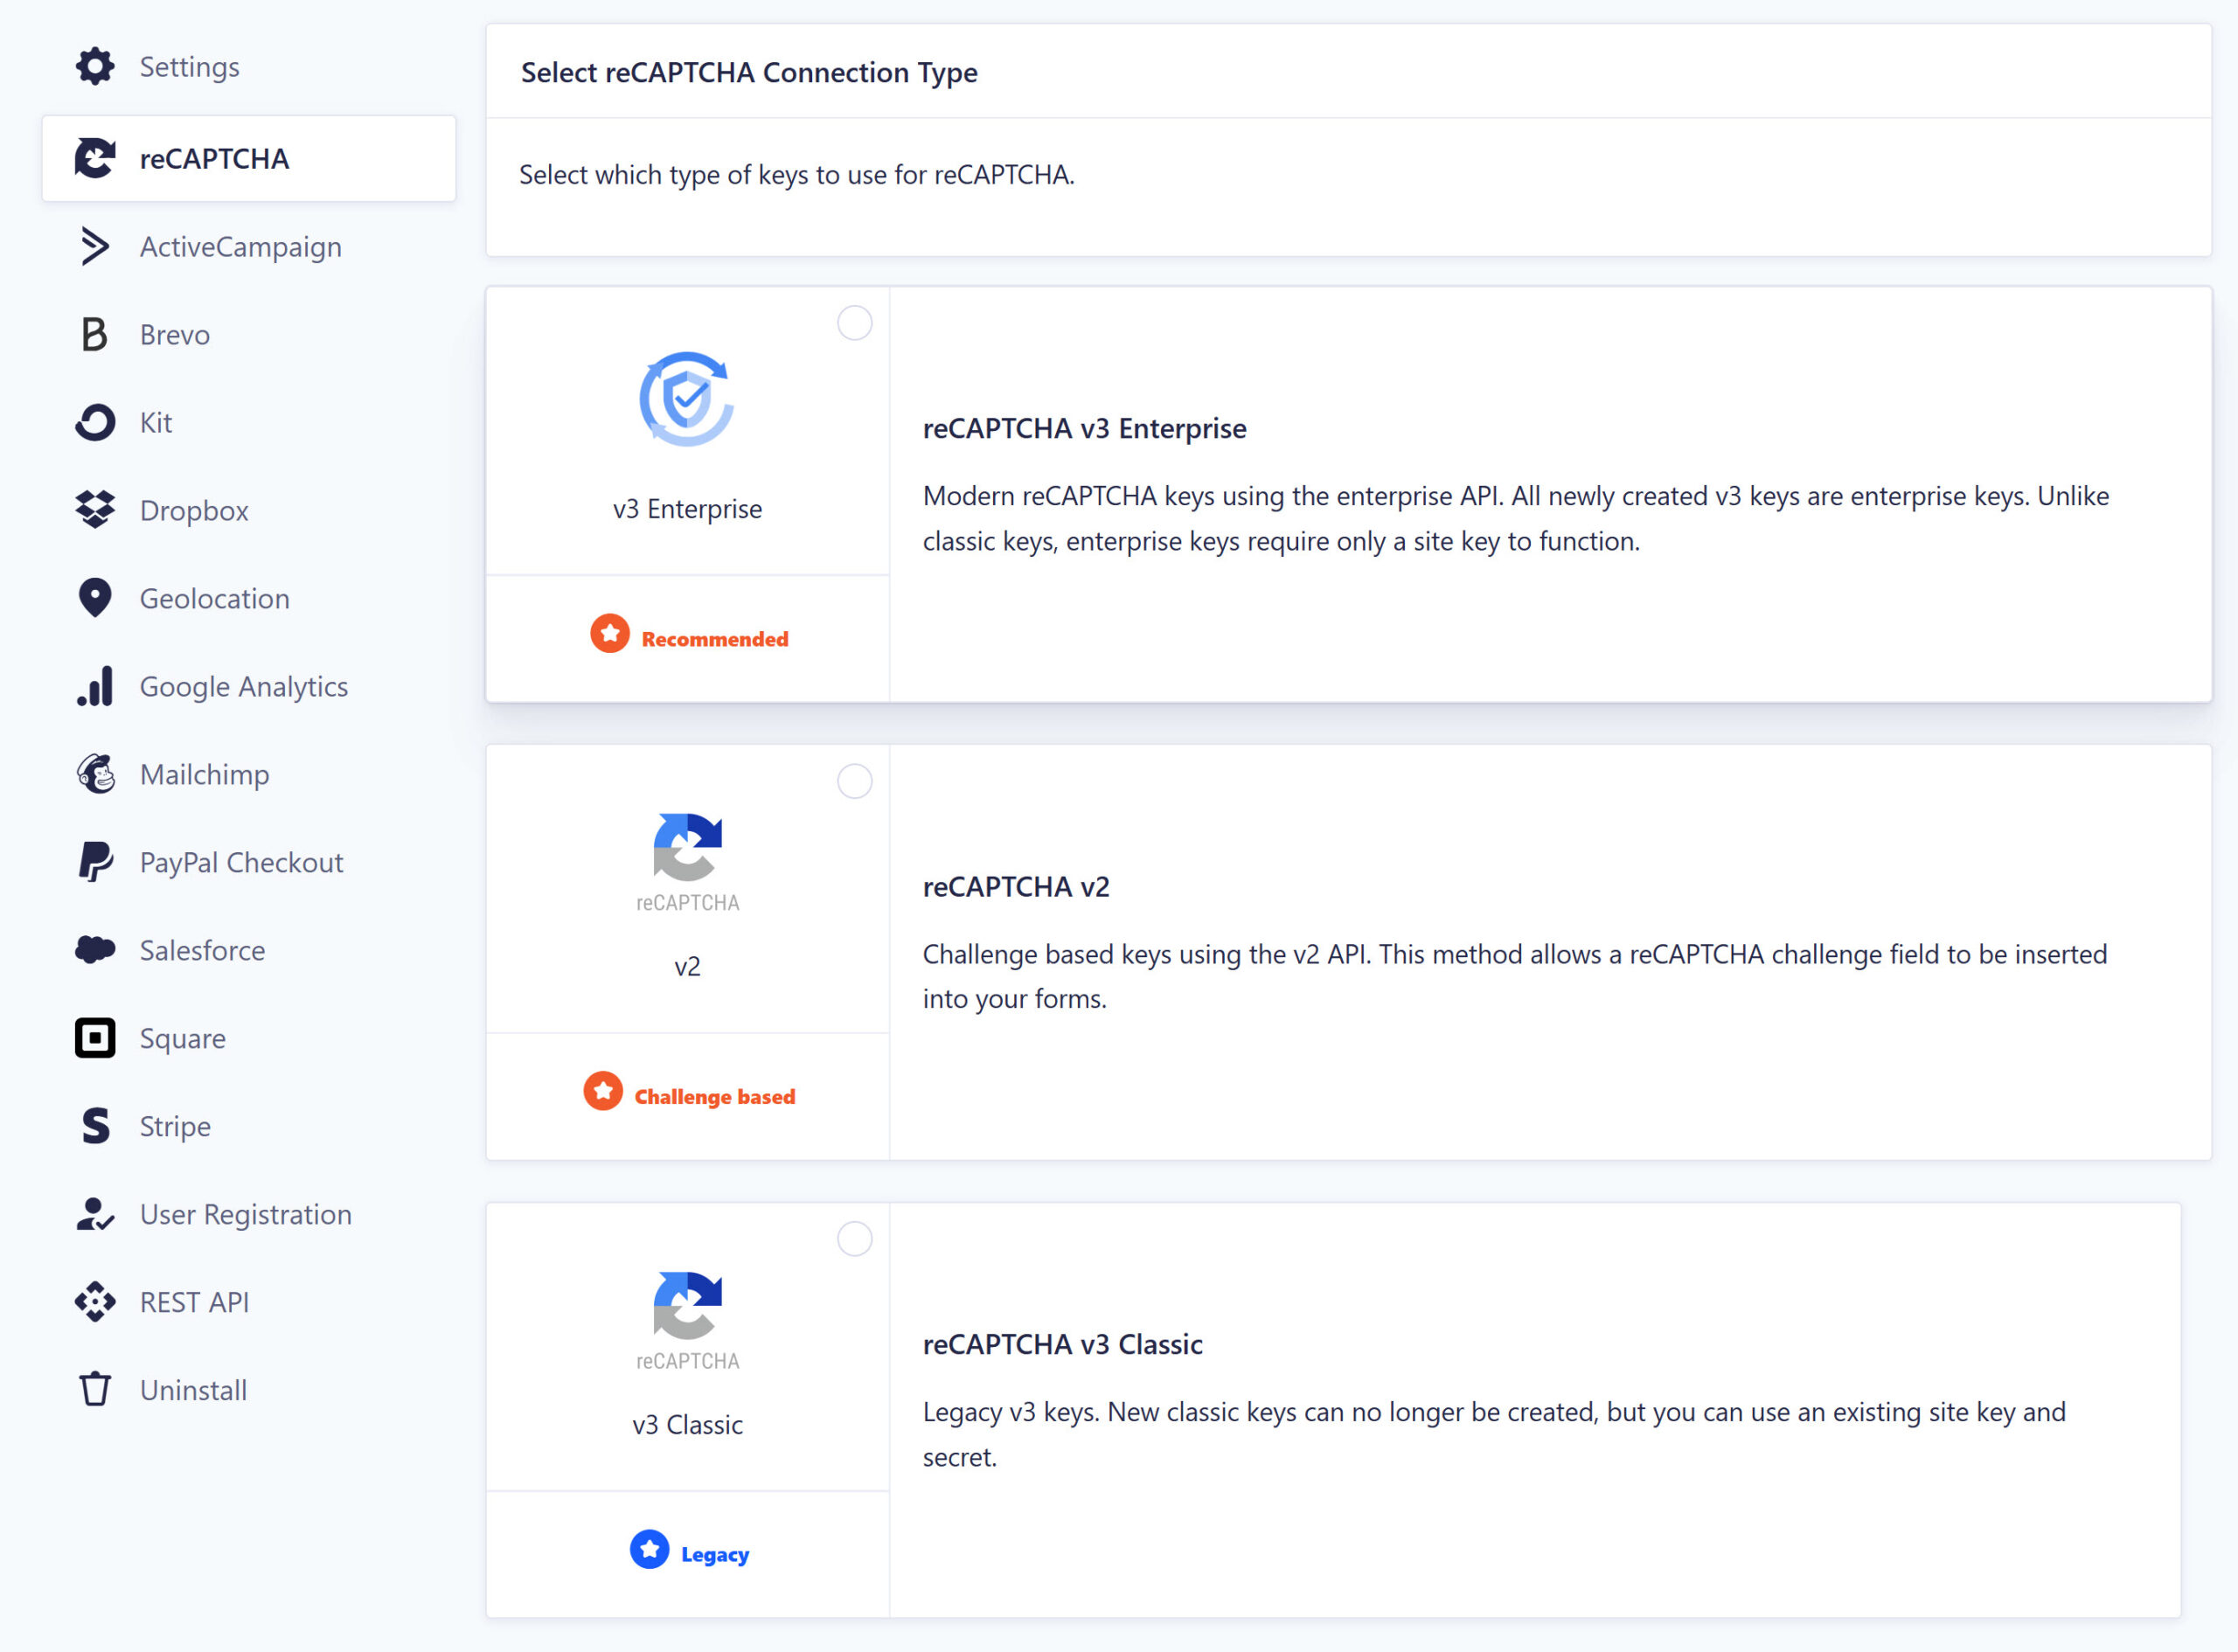Select the v3 Enterprise radio button

point(855,323)
